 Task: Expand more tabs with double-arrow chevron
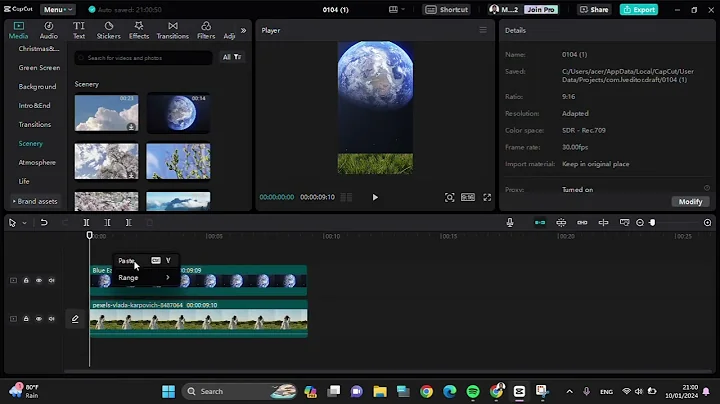[x=243, y=31]
